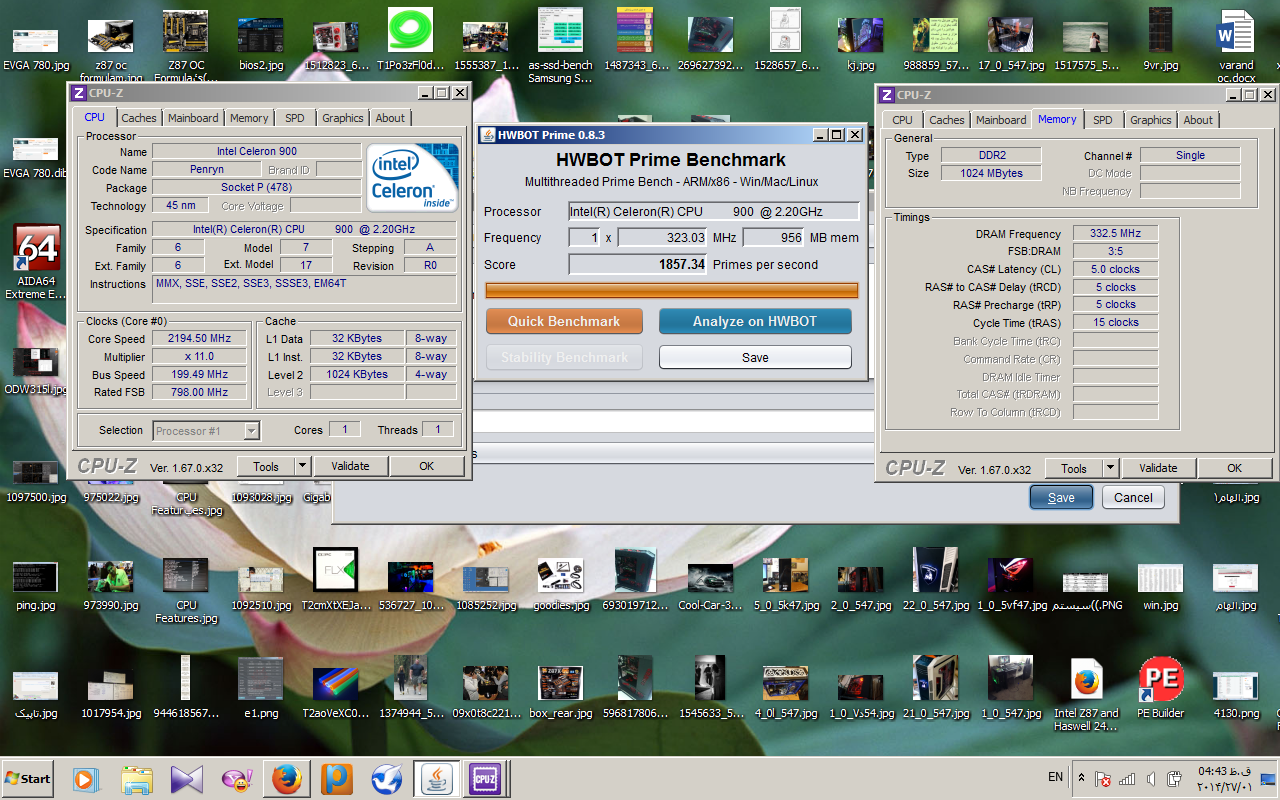1280x800 pixels.
Task: Click the DRAM Frequency value 332.5 MHz
Action: pos(1115,234)
